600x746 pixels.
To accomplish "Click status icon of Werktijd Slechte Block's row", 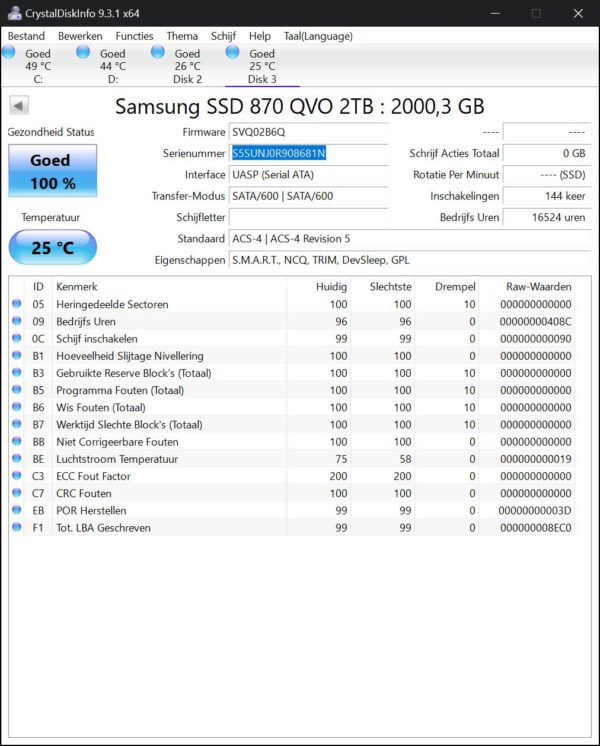I will [17, 423].
